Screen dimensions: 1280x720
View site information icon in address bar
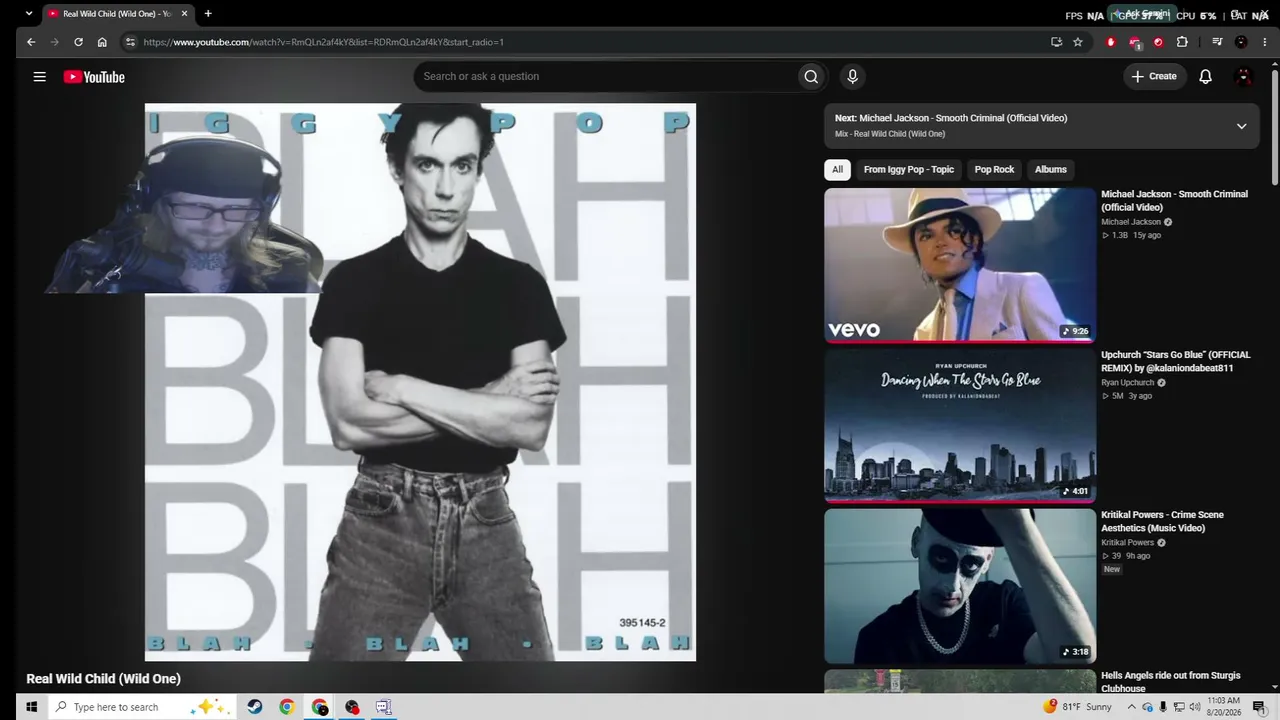[130, 42]
